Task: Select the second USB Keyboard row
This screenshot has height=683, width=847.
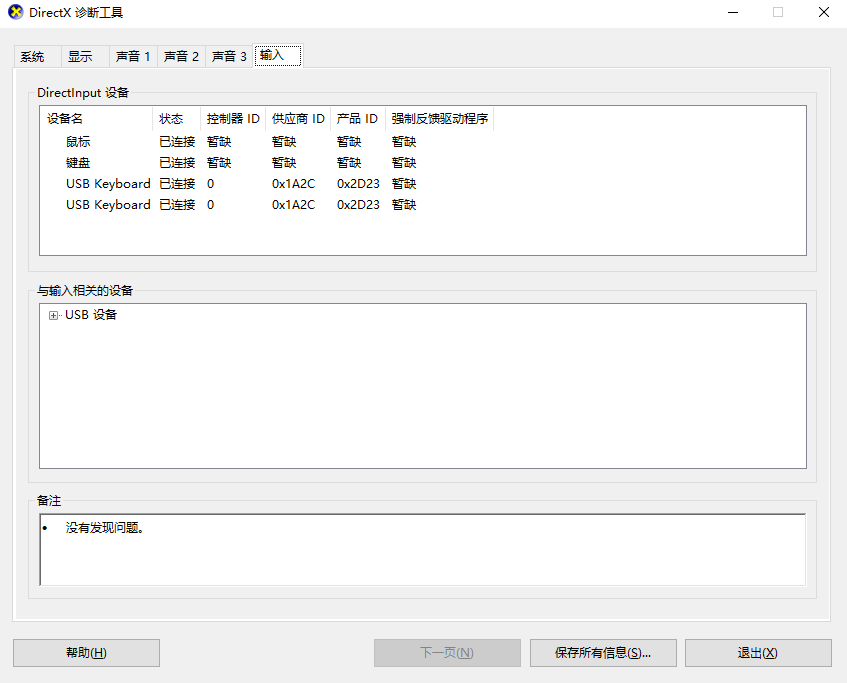Action: click(x=108, y=205)
